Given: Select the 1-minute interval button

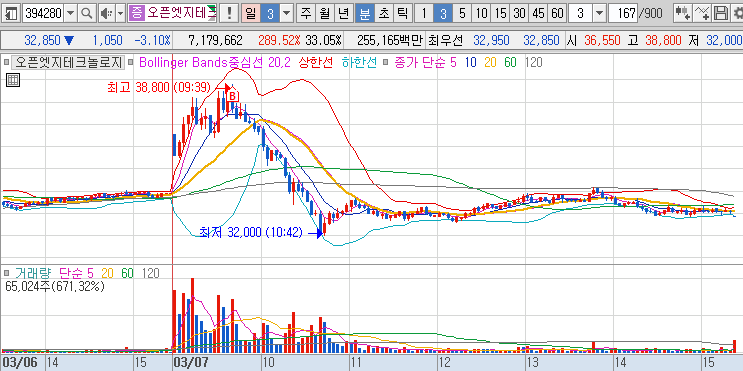Looking at the screenshot, I should point(424,13).
